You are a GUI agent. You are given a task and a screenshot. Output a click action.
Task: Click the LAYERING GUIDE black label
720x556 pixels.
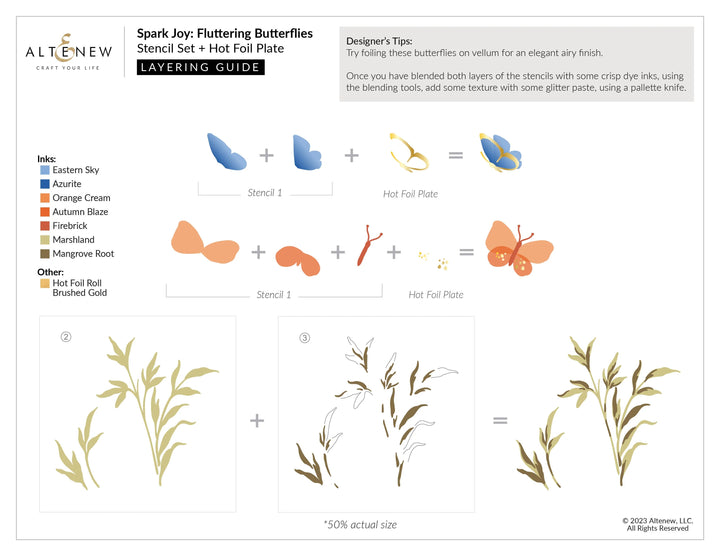[x=200, y=68]
